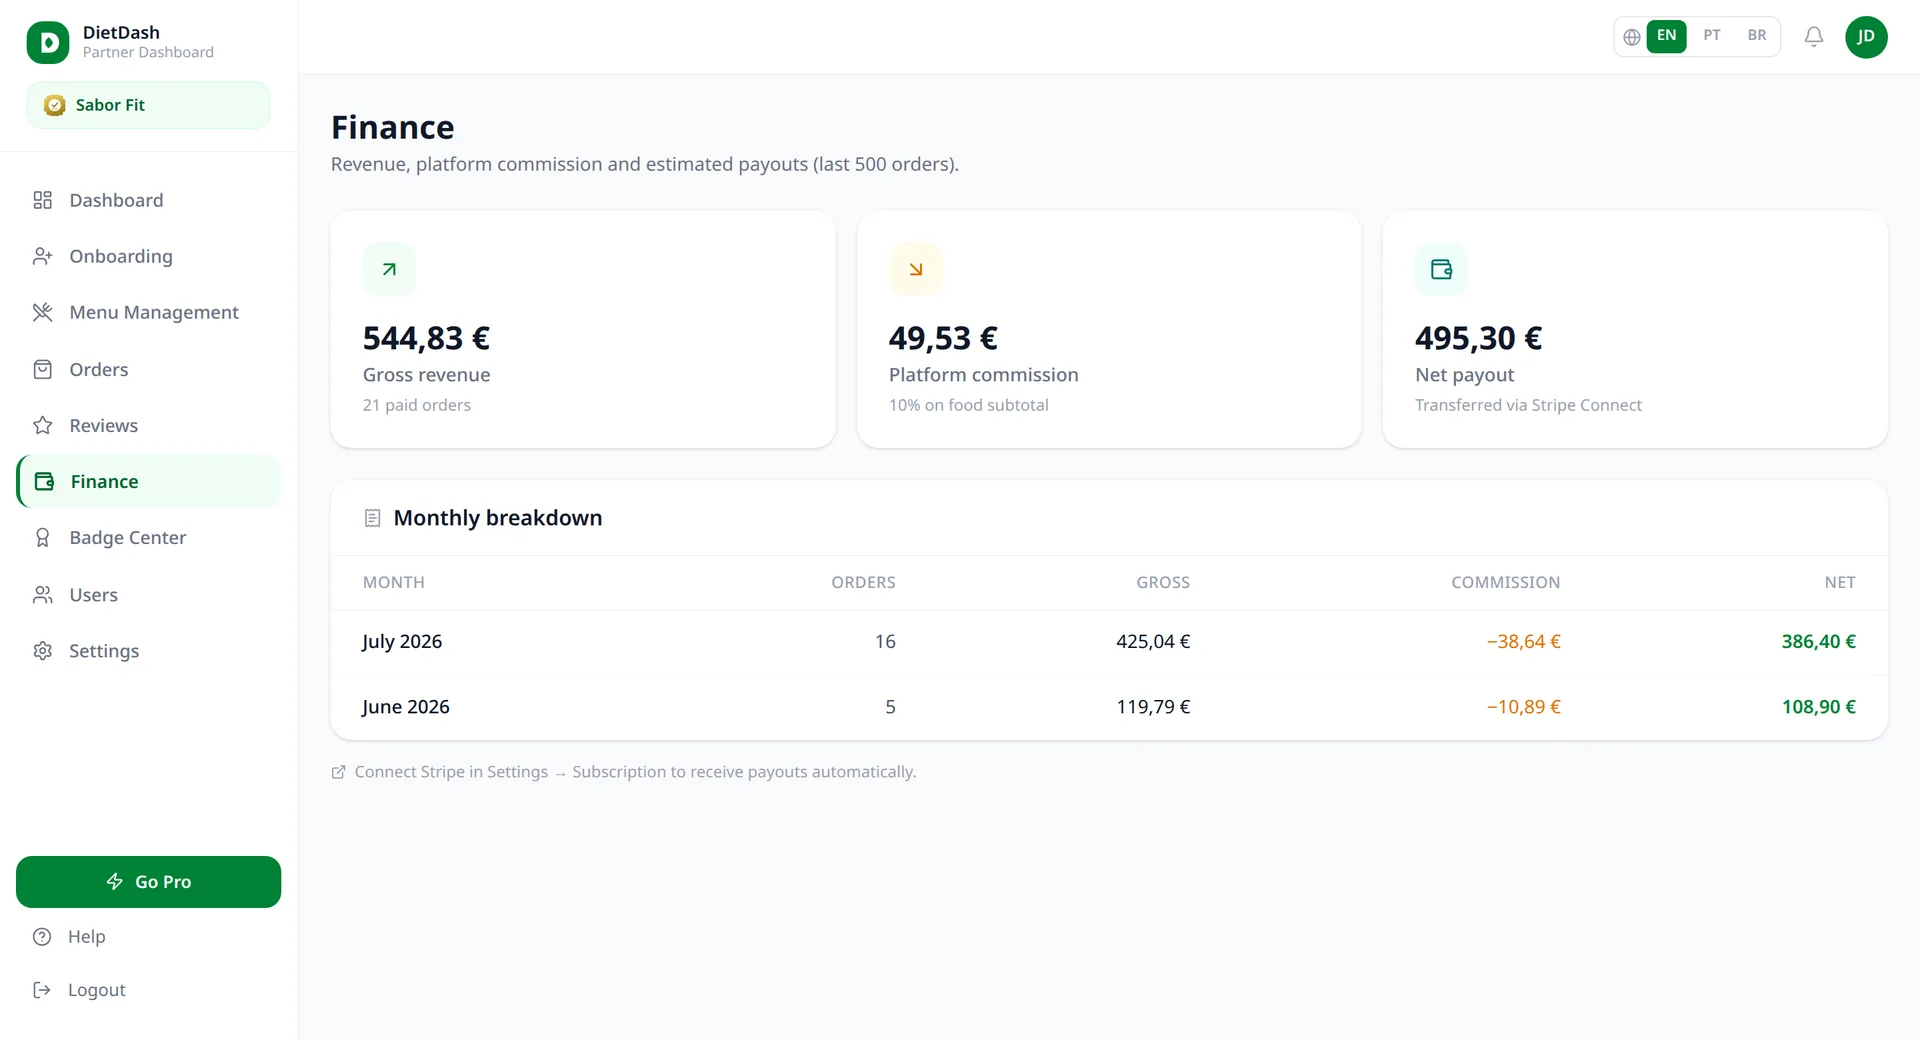The height and width of the screenshot is (1040, 1920).
Task: Open Settings from the sidebar
Action: coord(149,650)
